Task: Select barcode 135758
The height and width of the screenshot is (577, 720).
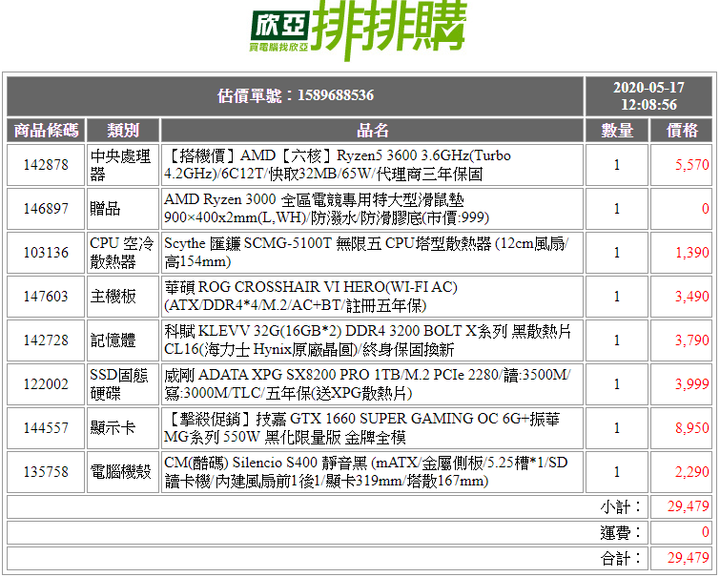Action: [46, 472]
